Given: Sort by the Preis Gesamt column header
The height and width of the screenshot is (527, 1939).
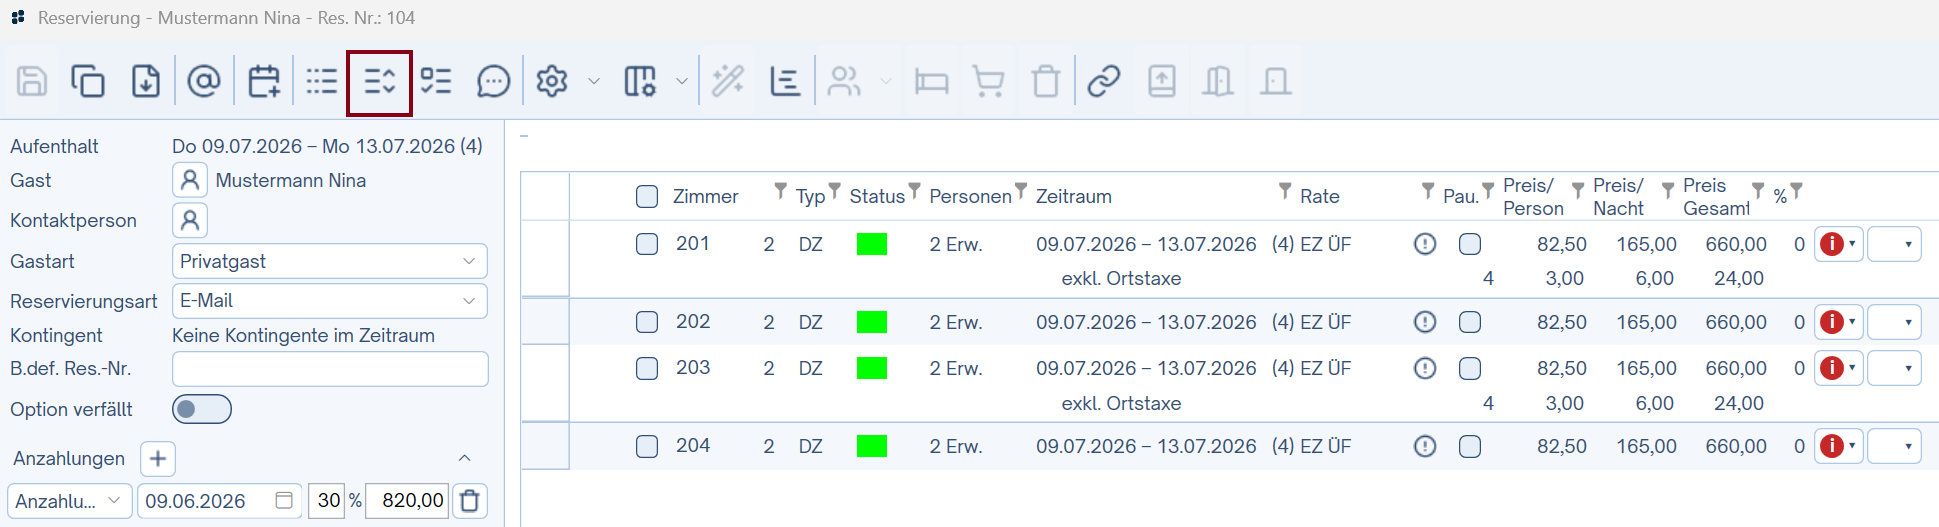Looking at the screenshot, I should (1716, 197).
